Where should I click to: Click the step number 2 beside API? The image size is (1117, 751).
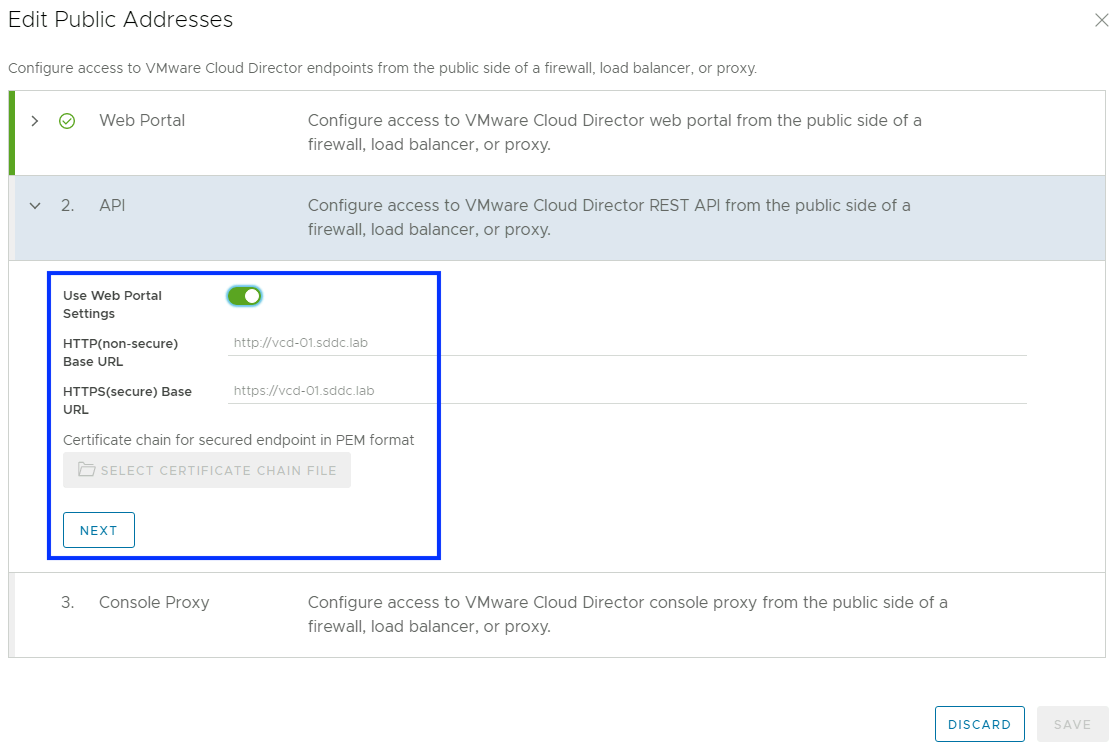click(x=67, y=206)
